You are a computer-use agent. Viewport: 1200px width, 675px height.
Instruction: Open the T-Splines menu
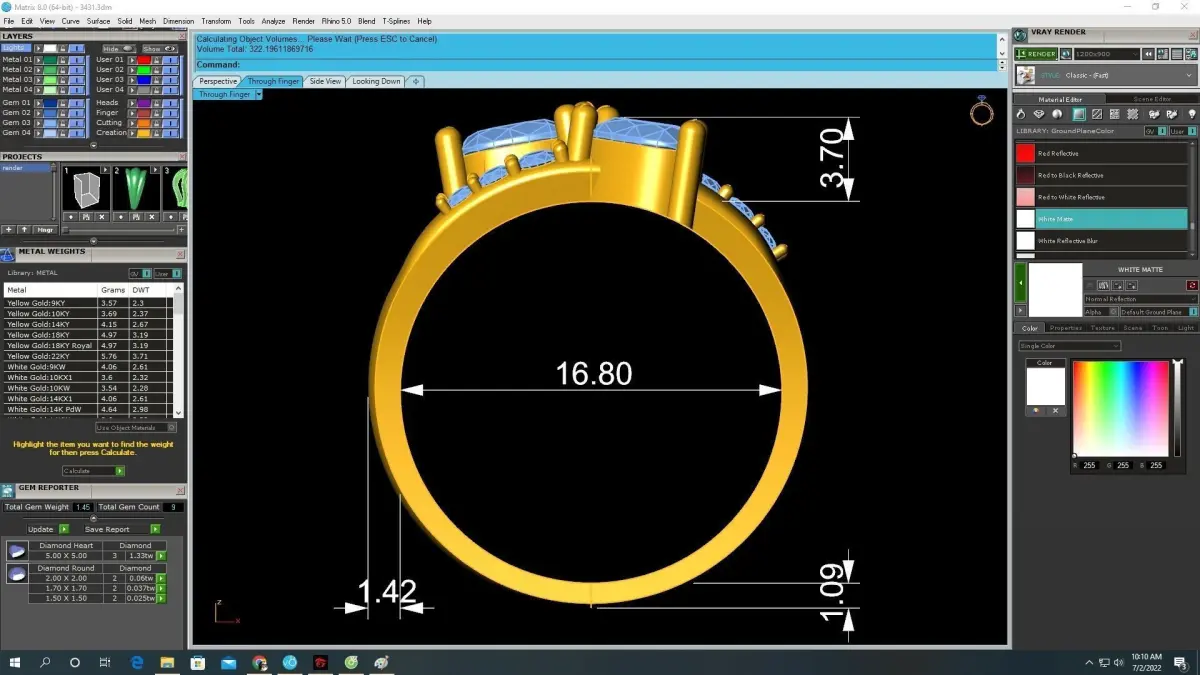(x=397, y=21)
